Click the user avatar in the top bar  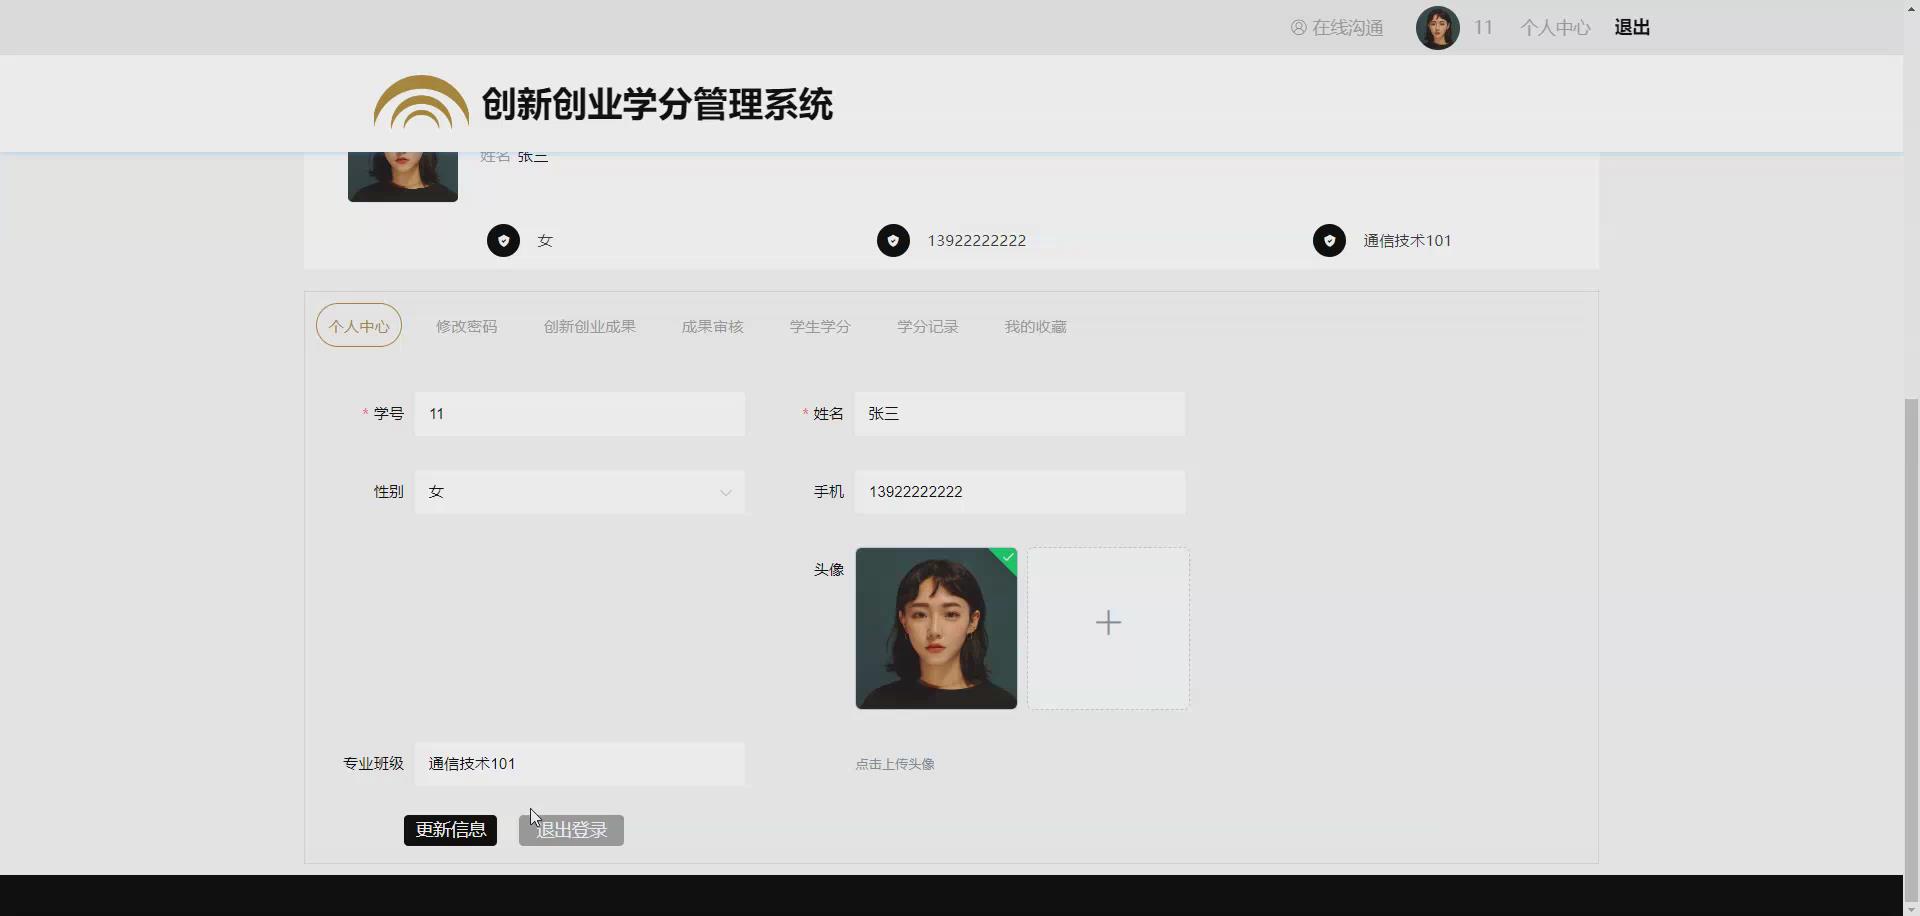point(1437,27)
